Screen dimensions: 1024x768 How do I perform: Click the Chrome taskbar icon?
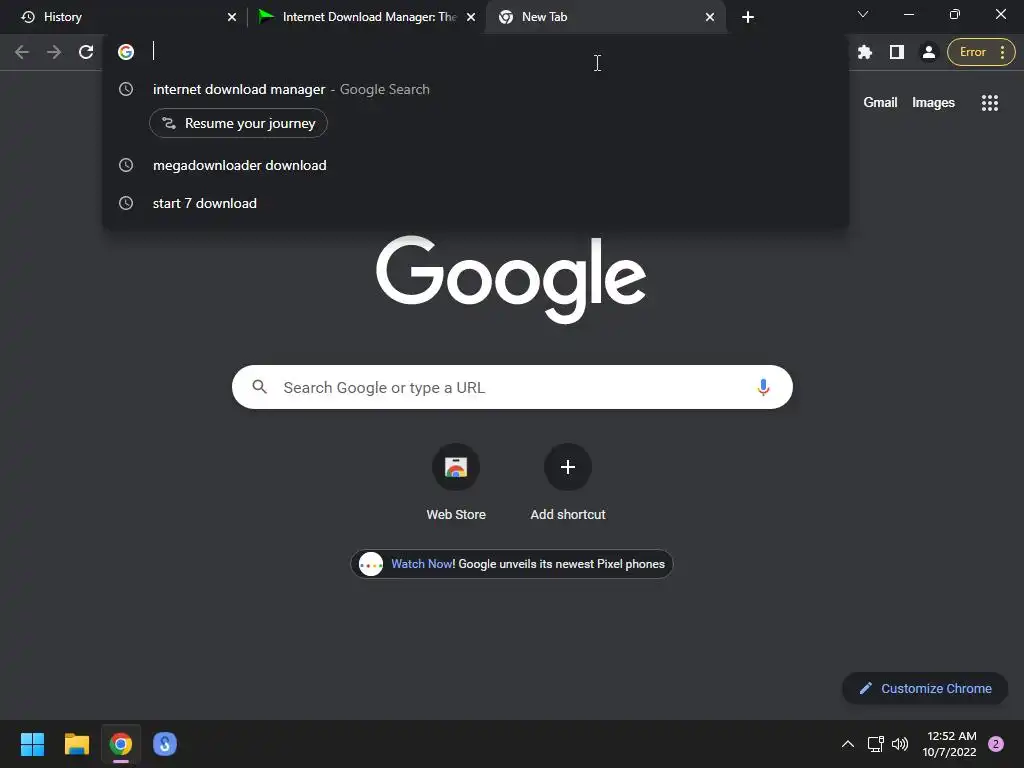pyautogui.click(x=120, y=744)
